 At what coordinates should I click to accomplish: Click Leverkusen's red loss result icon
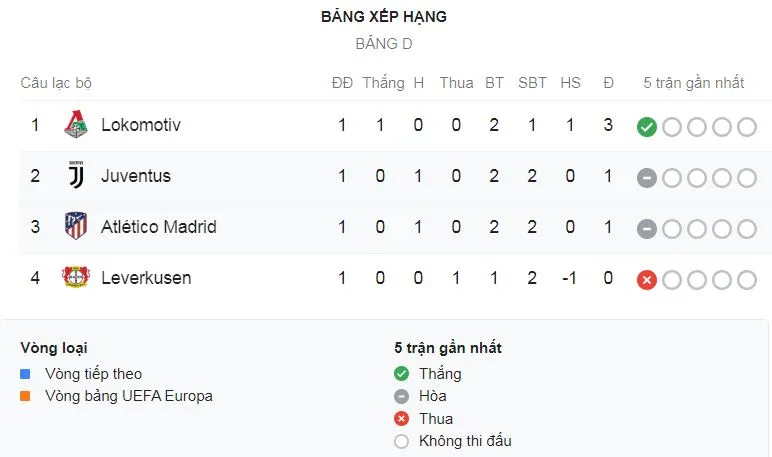pos(647,280)
